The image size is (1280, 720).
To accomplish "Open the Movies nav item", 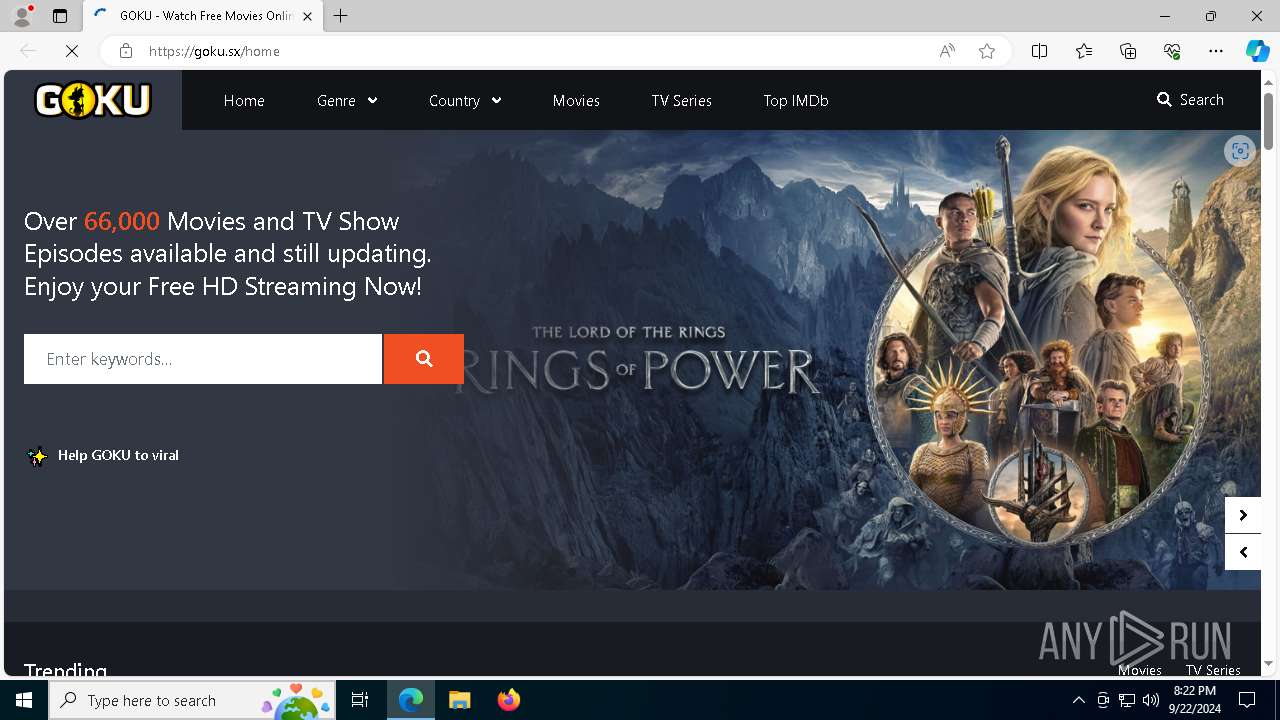I will (x=576, y=100).
